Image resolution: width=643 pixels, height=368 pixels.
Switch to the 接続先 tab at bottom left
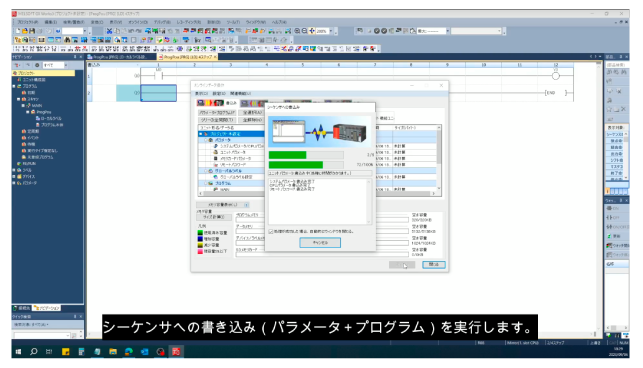tap(22, 308)
